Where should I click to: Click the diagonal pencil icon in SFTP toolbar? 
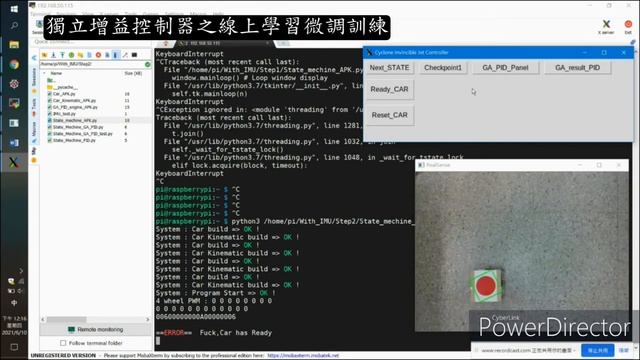(x=125, y=55)
